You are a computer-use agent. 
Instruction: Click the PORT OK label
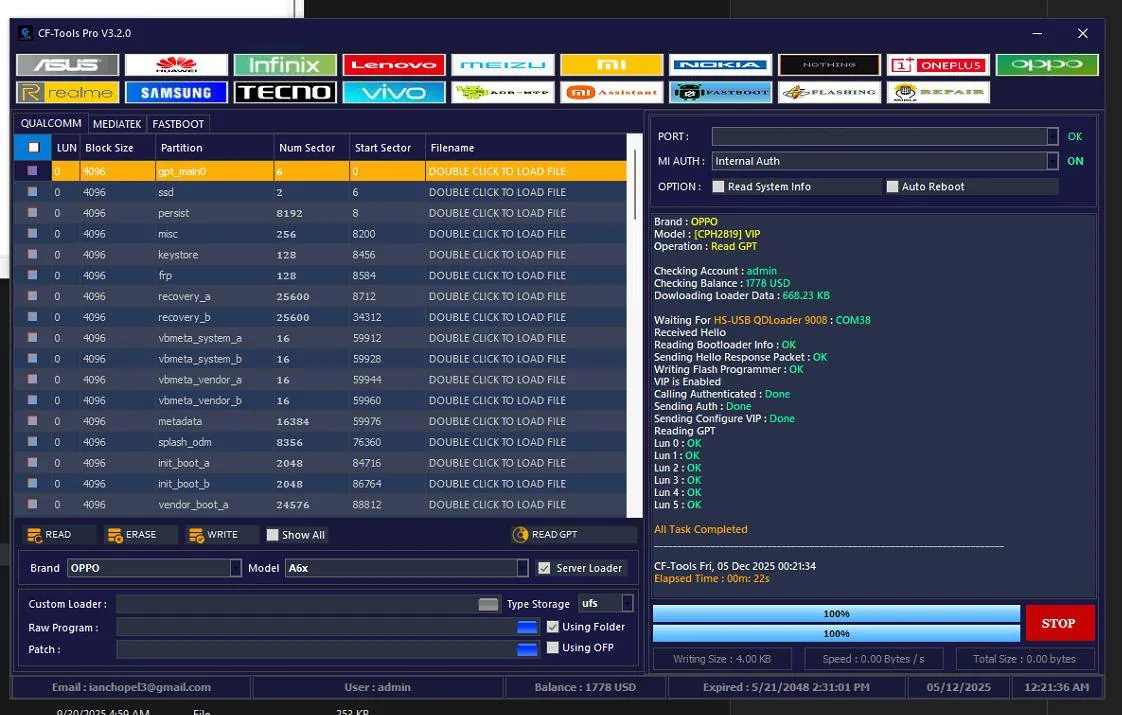pyautogui.click(x=1075, y=136)
